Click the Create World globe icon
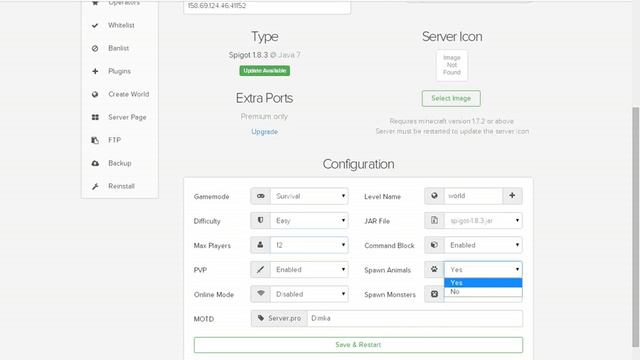 95,94
